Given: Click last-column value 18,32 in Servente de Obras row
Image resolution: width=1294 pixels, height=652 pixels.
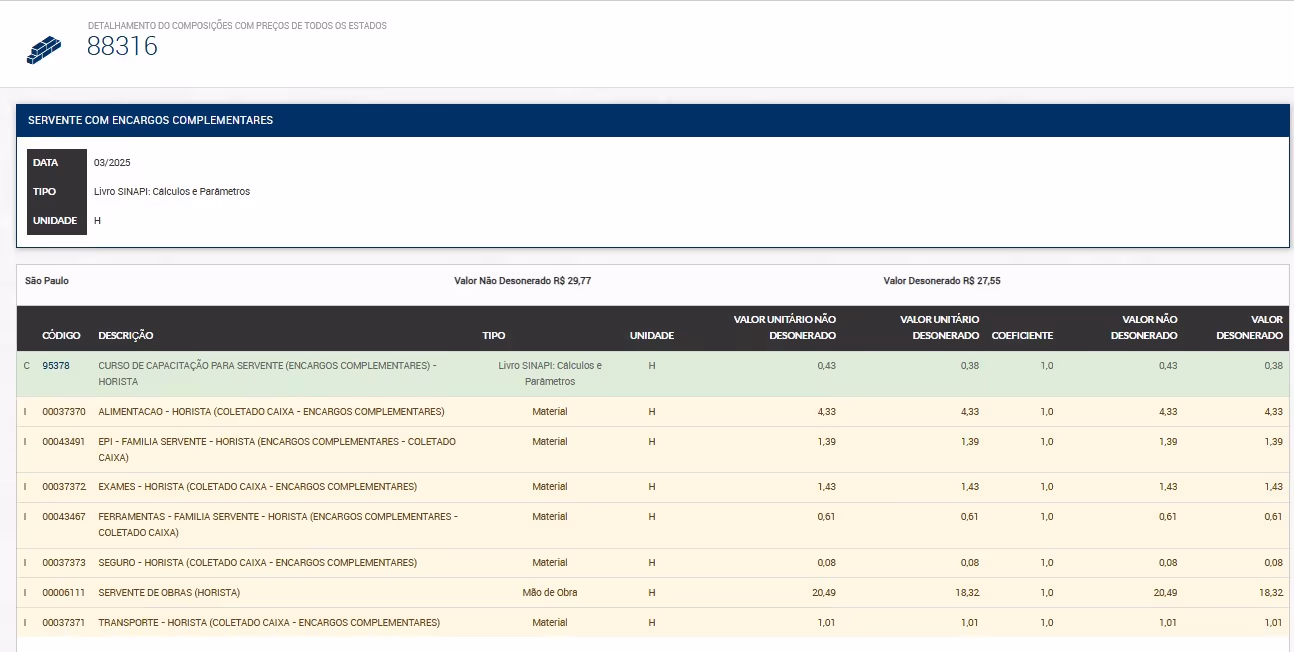Looking at the screenshot, I should click(x=1271, y=593).
